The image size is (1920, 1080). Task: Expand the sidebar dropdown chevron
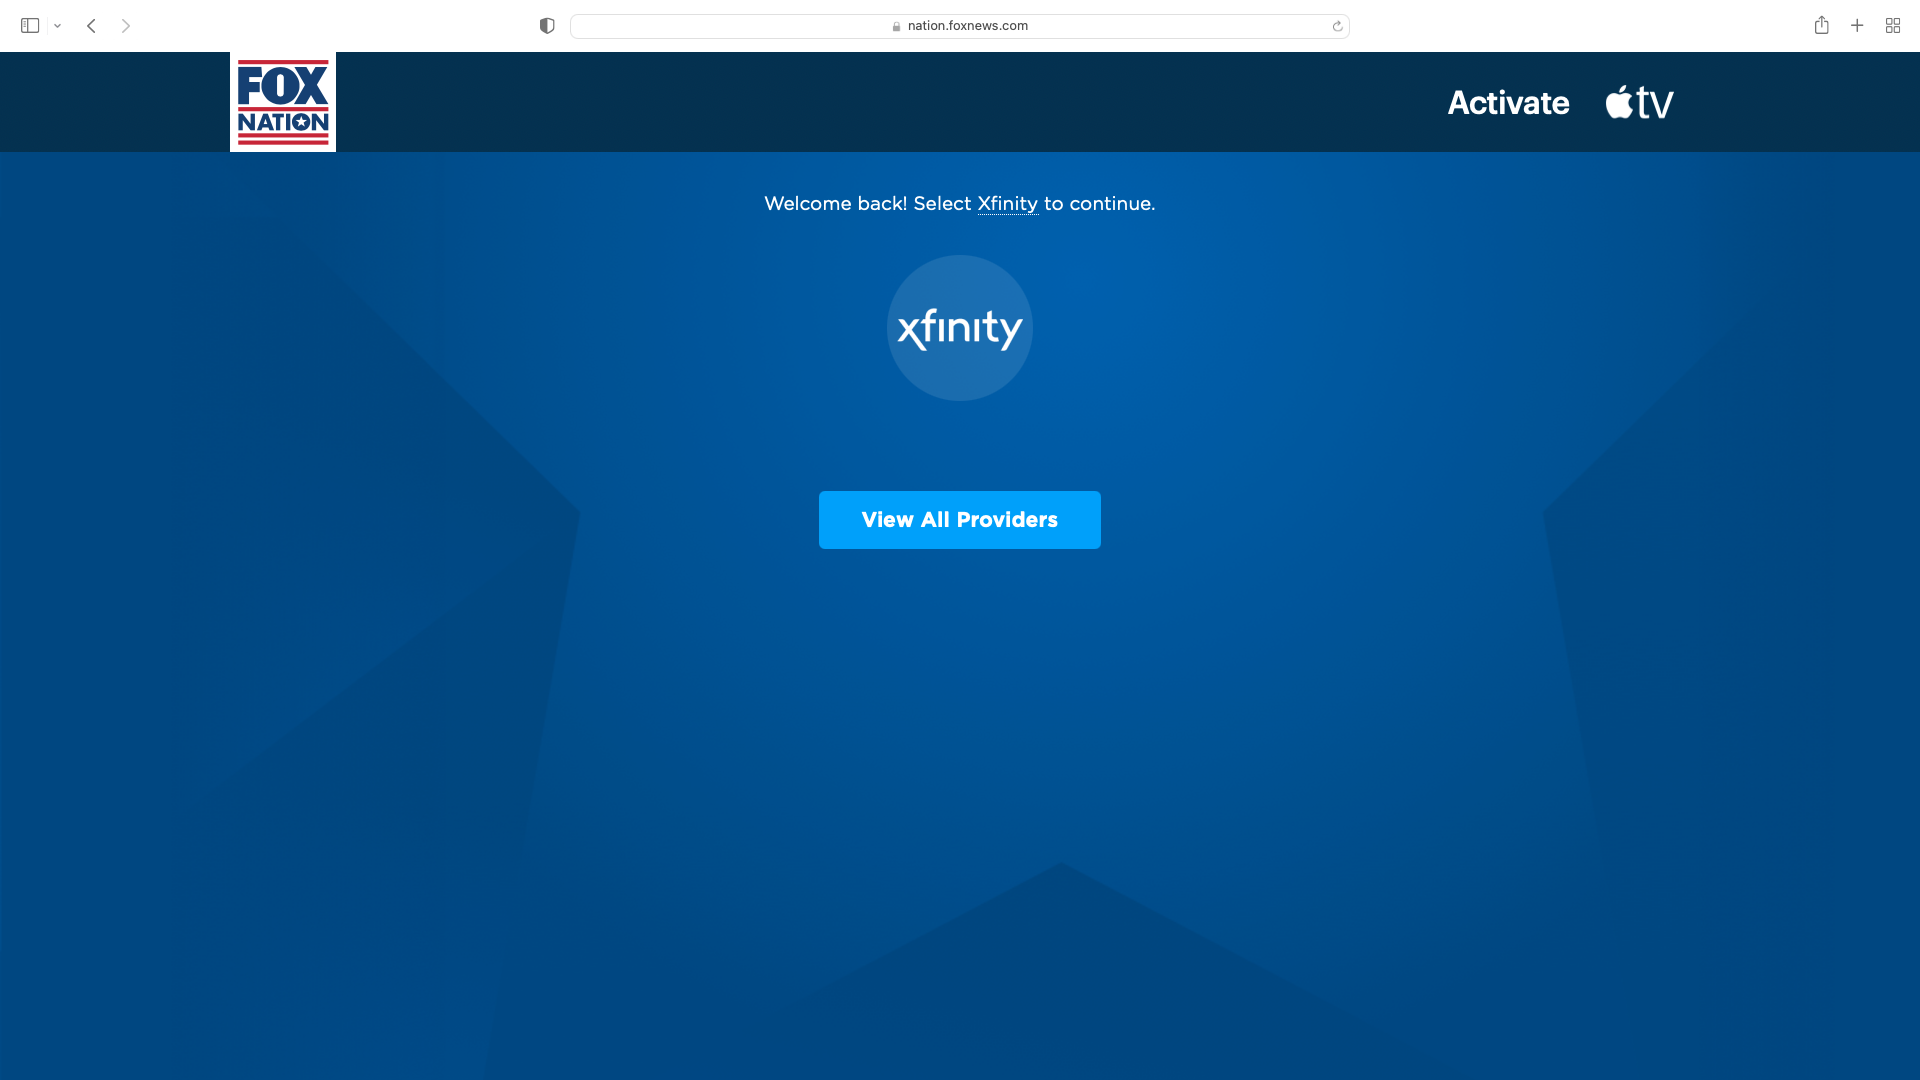point(58,26)
